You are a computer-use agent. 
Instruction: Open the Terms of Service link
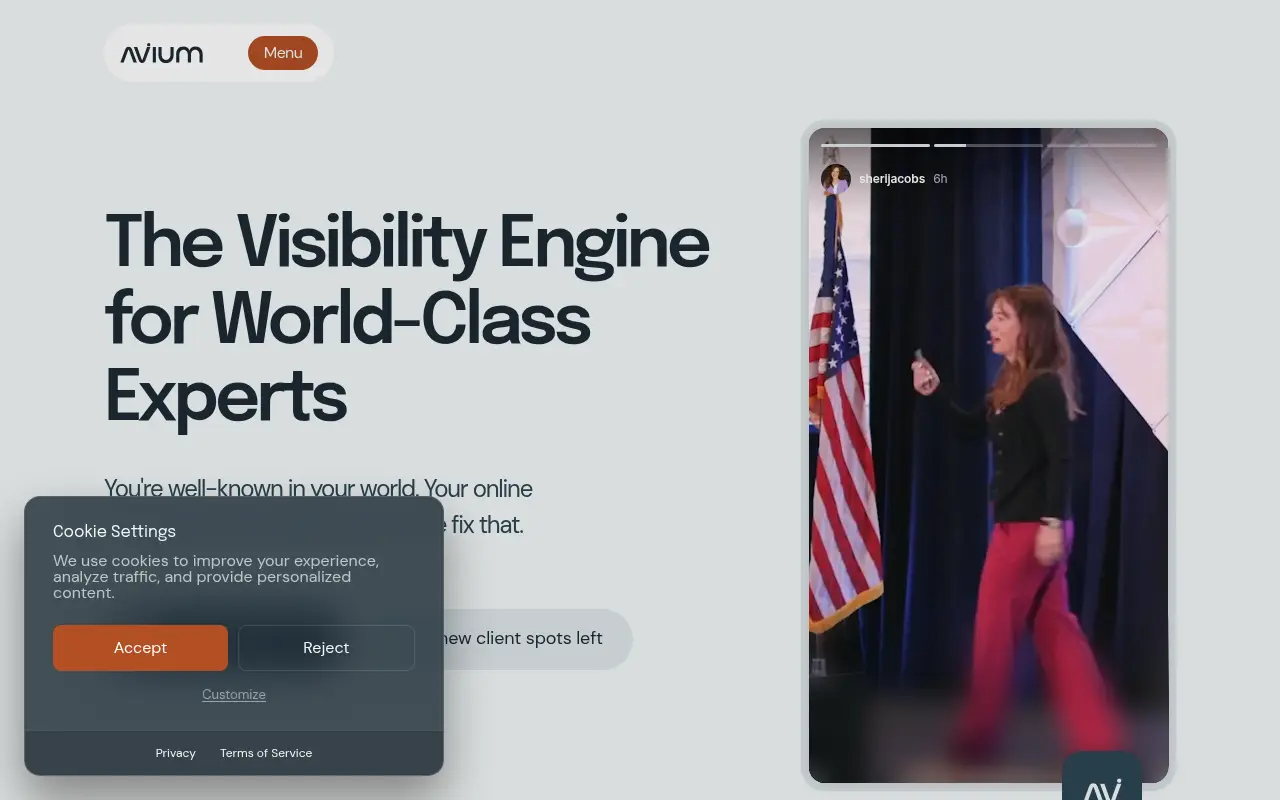[x=266, y=753]
